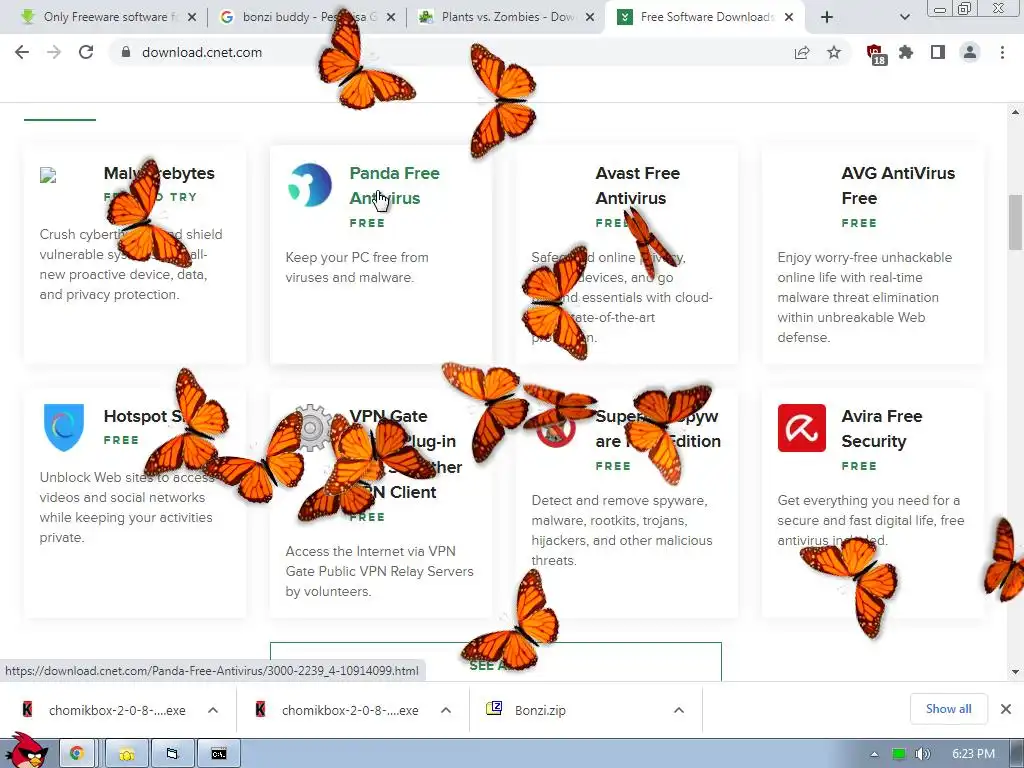This screenshot has width=1024, height=768.
Task: Click the SuperAntiSpyware red icon
Action: [556, 429]
